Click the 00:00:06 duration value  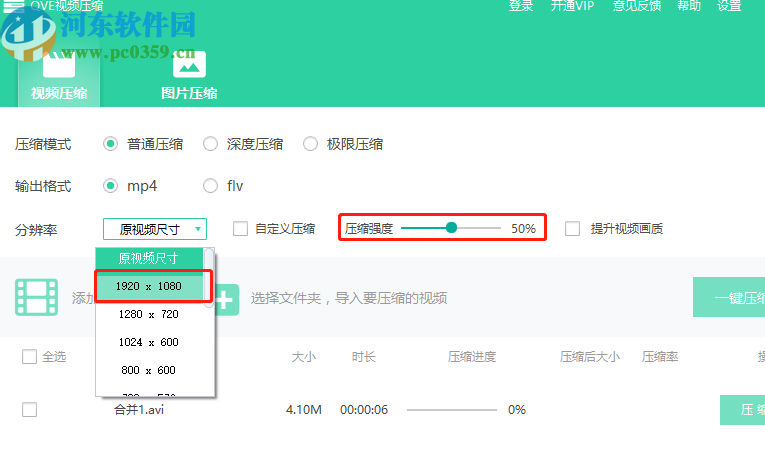point(364,410)
